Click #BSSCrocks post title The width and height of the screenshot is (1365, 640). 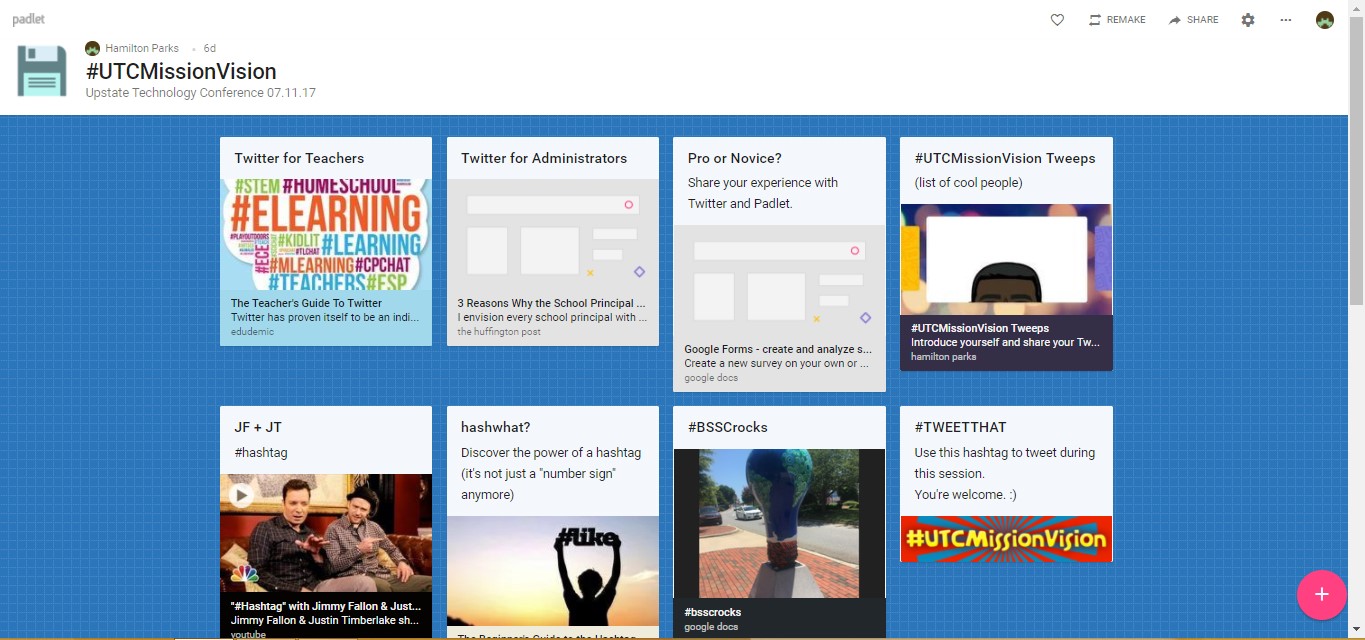(x=728, y=427)
